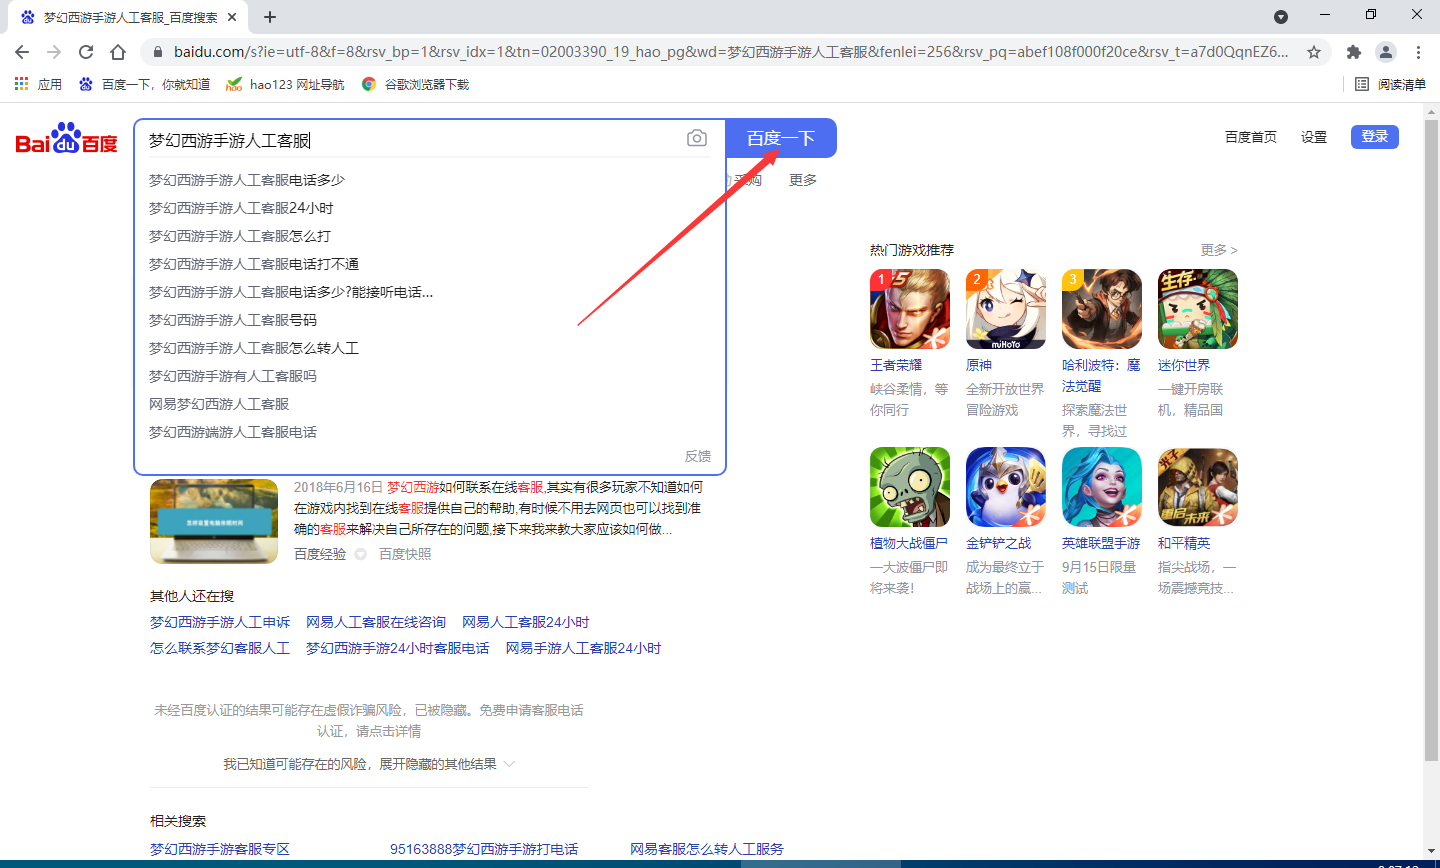This screenshot has width=1440, height=868.
Task: Open related search 网易人工客服在线咨询
Action: tap(376, 622)
